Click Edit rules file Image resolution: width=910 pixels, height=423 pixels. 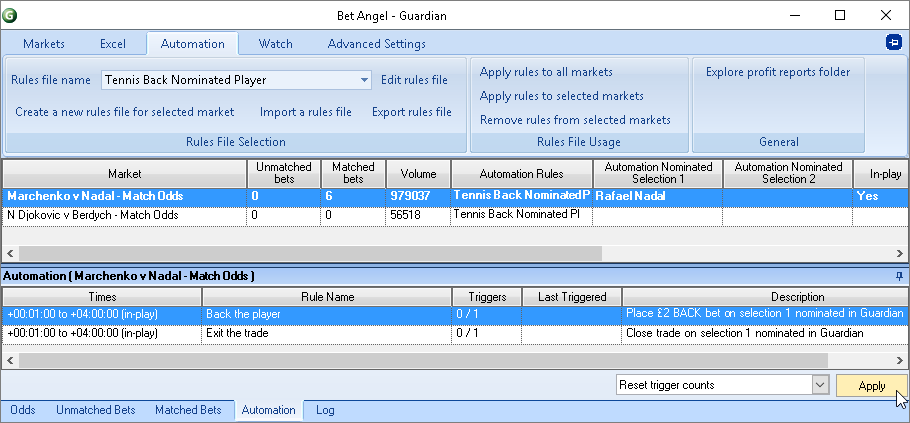(x=414, y=80)
